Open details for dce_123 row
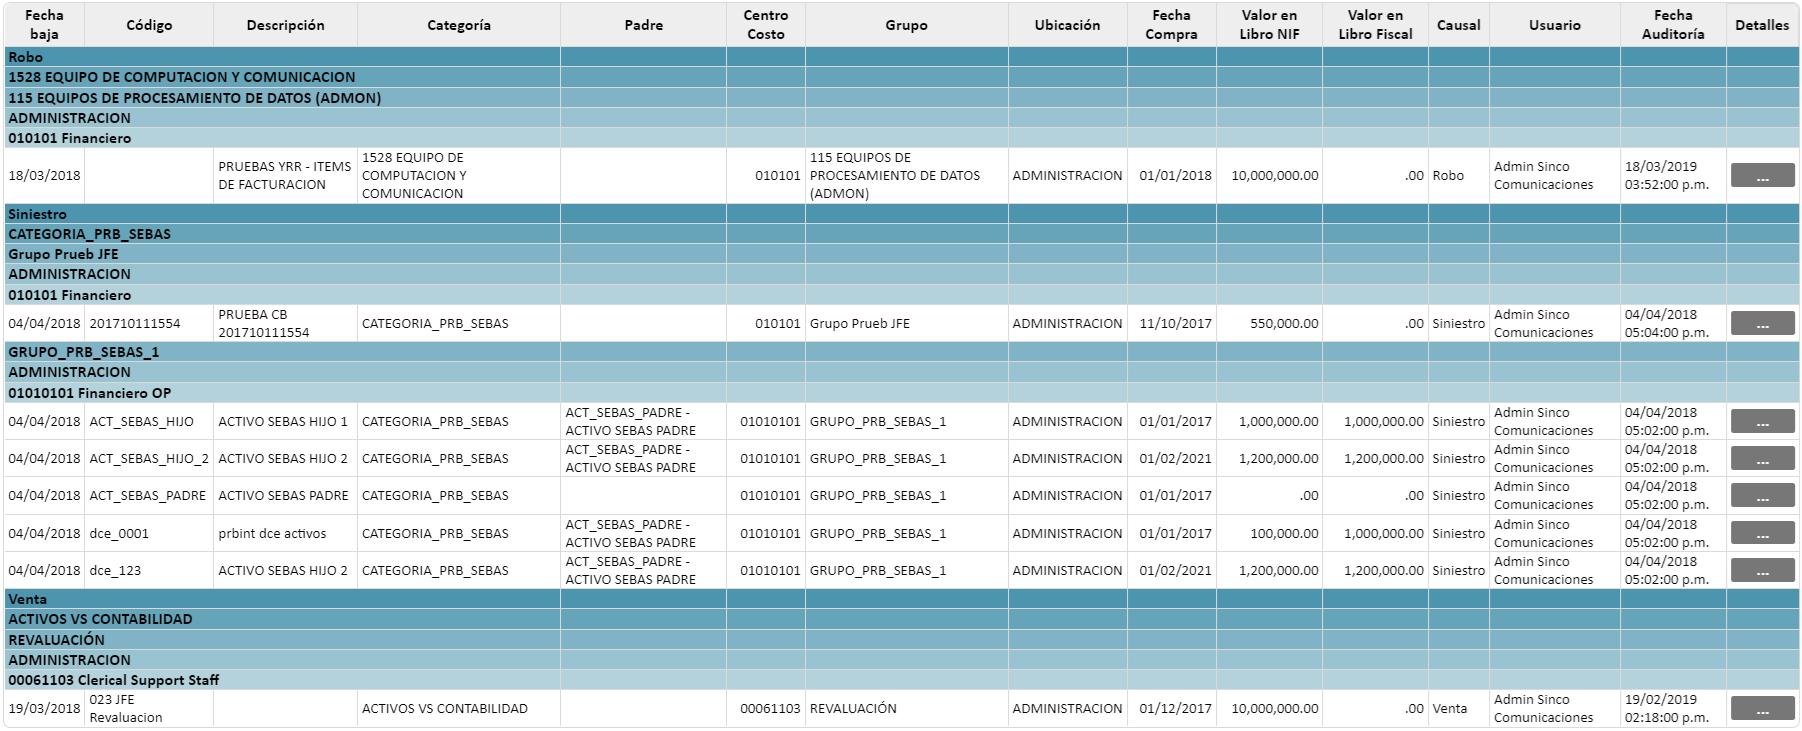 coord(1762,570)
